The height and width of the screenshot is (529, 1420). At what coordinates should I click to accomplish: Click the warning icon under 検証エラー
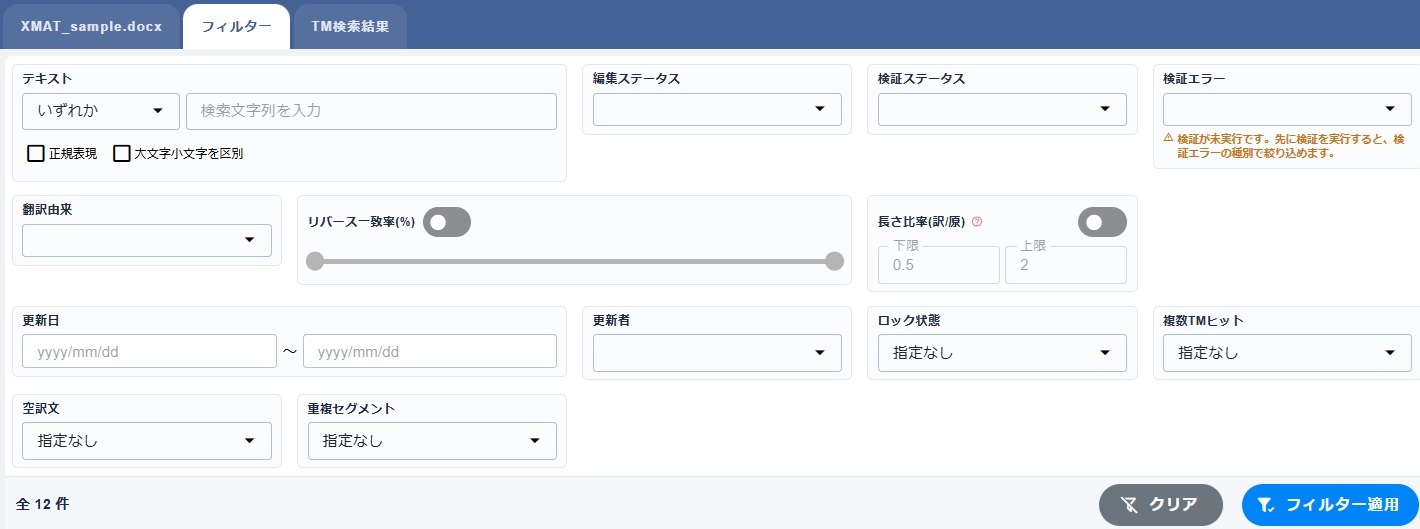[1168, 138]
